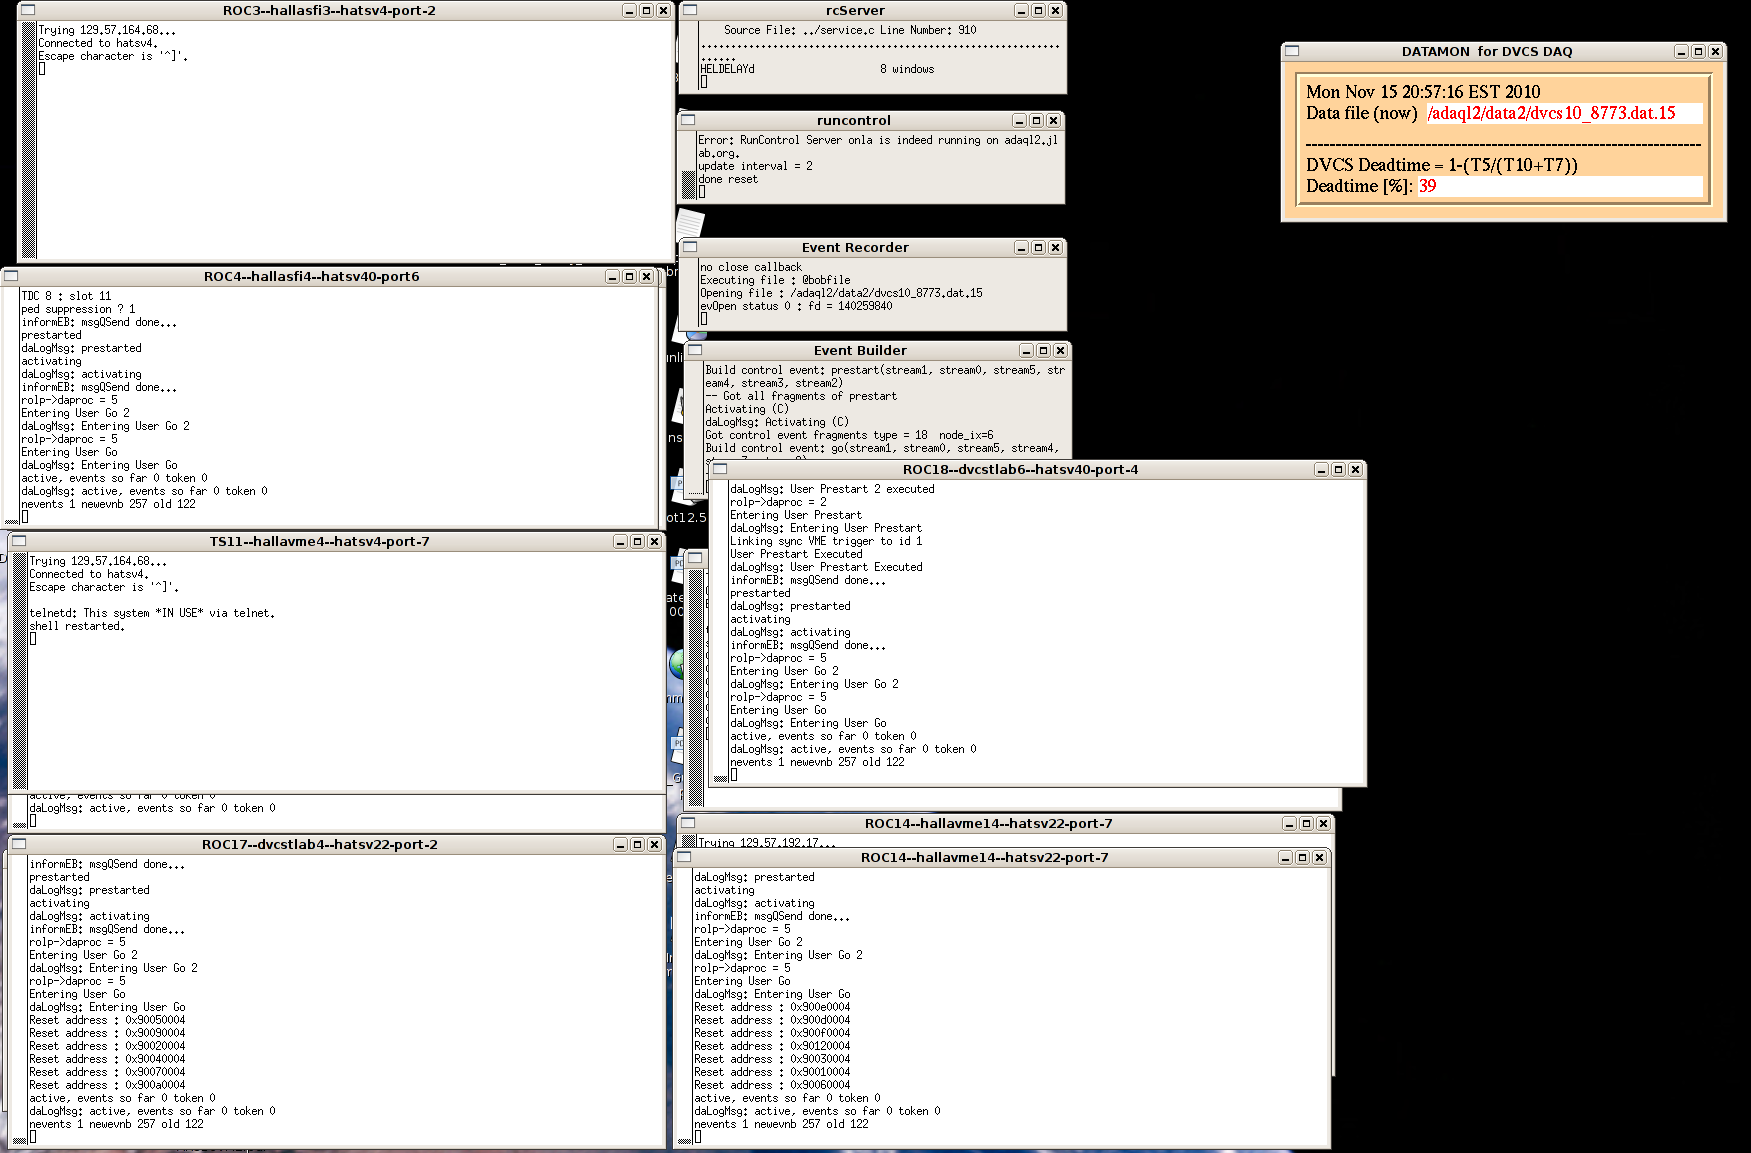Screen dimensions: 1751x1153
Task: Focus the TS11--hallavme4--hatsv4-port-7 title bar
Action: 319,542
